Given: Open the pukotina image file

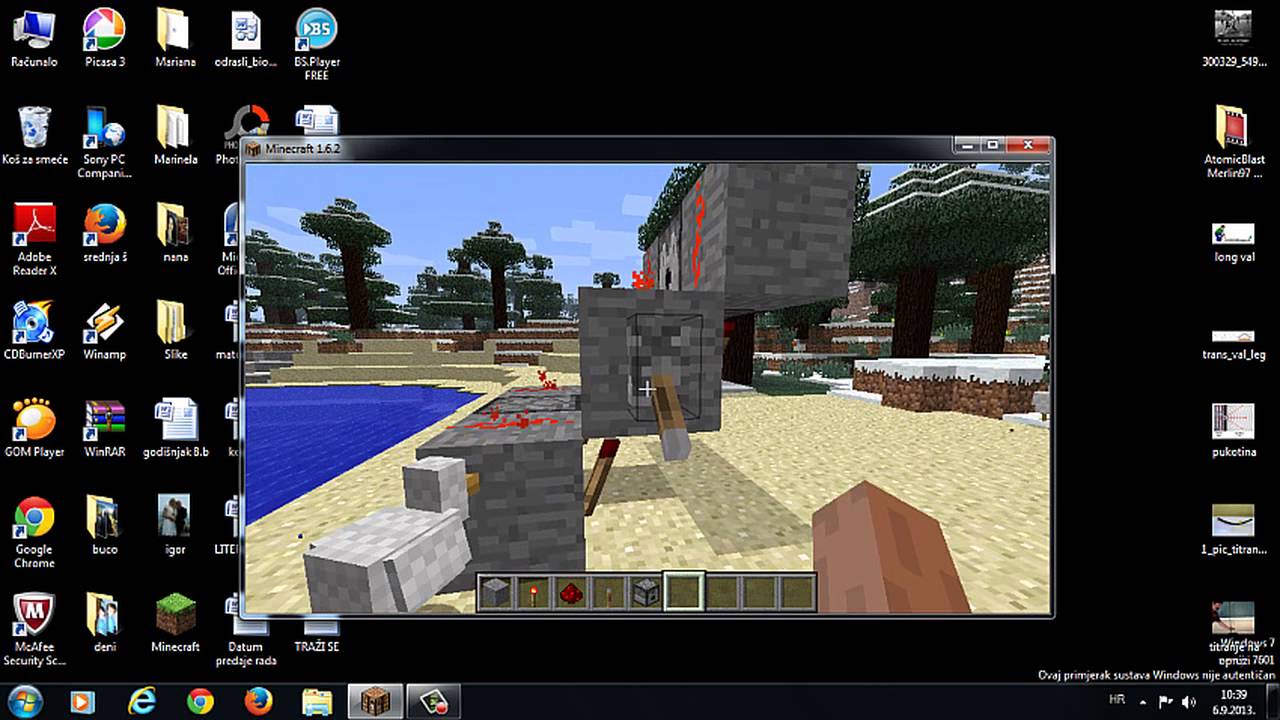Looking at the screenshot, I should [x=1234, y=430].
